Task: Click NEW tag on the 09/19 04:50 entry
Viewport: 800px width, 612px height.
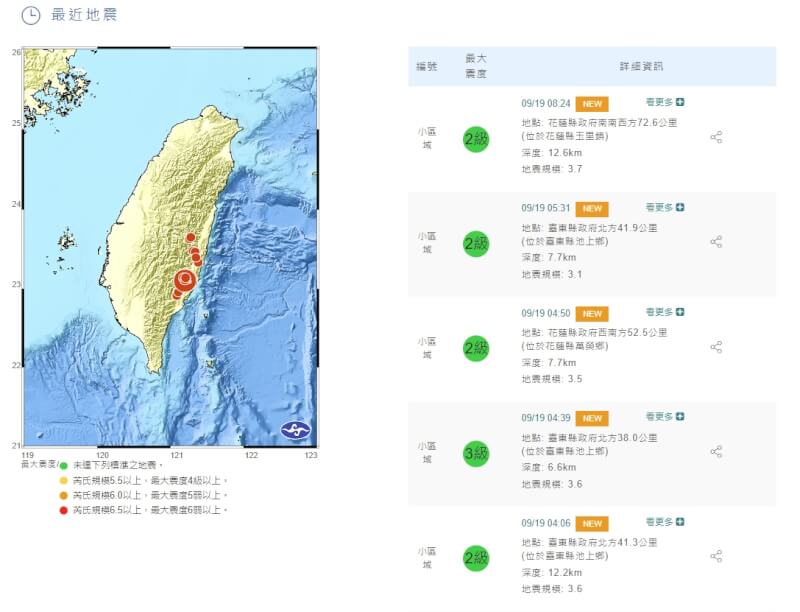Action: pos(592,314)
